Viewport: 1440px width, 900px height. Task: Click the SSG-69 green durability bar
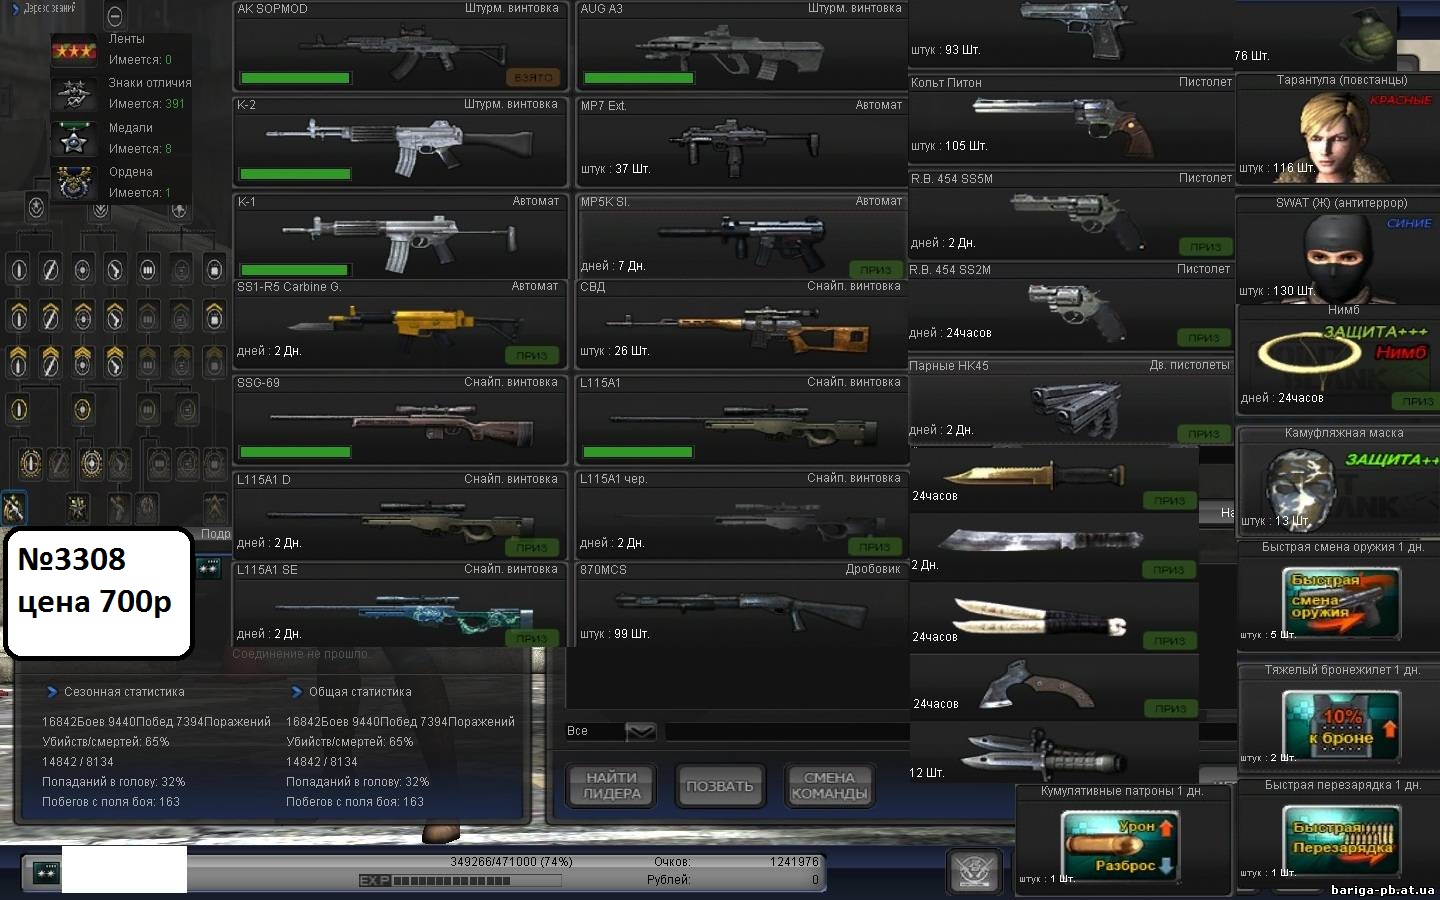point(295,452)
